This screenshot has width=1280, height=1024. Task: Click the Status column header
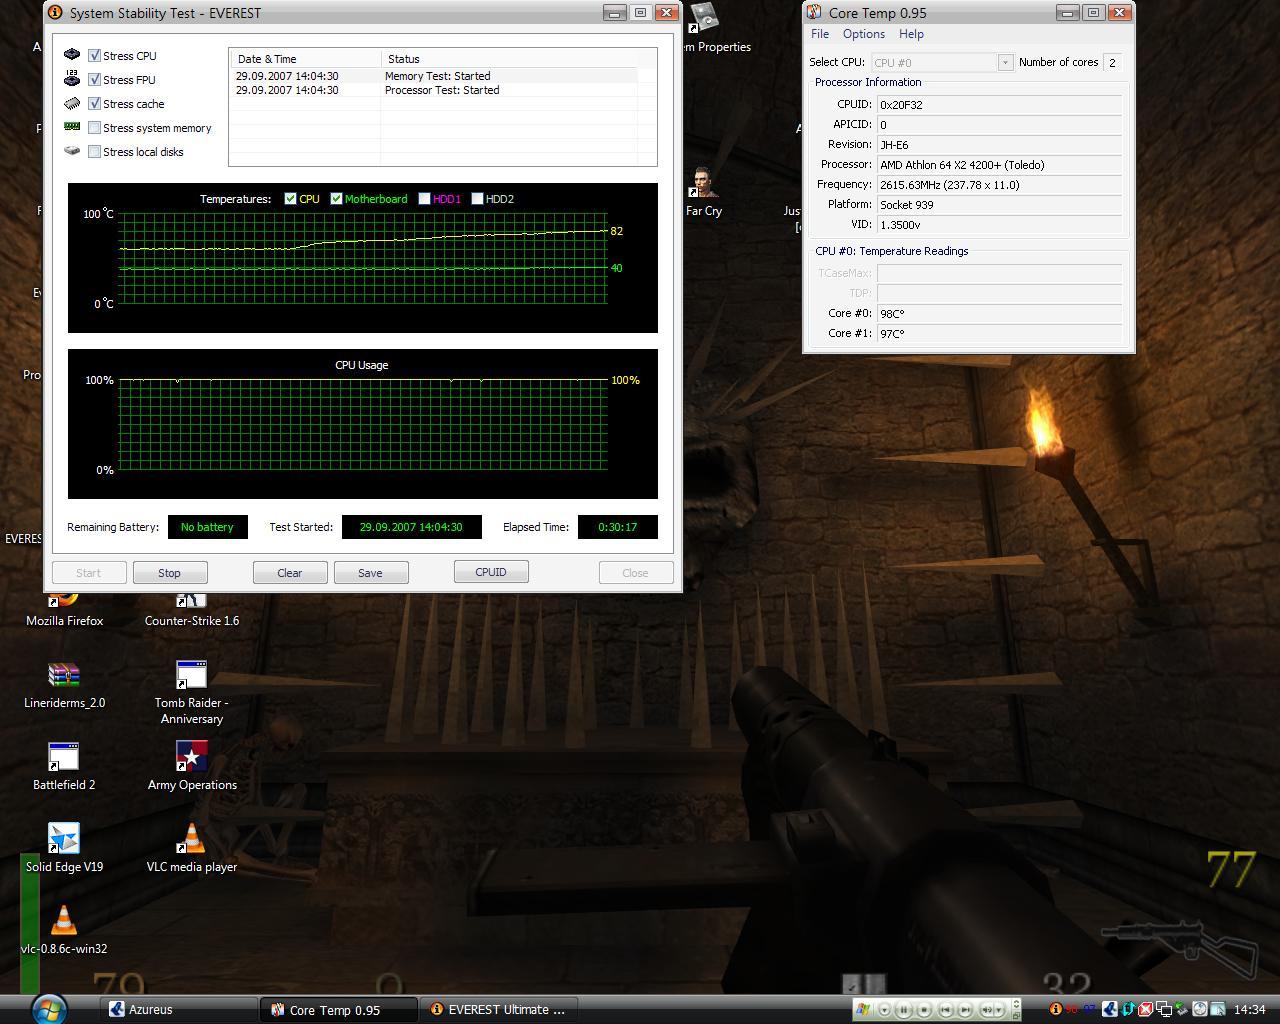(x=510, y=59)
